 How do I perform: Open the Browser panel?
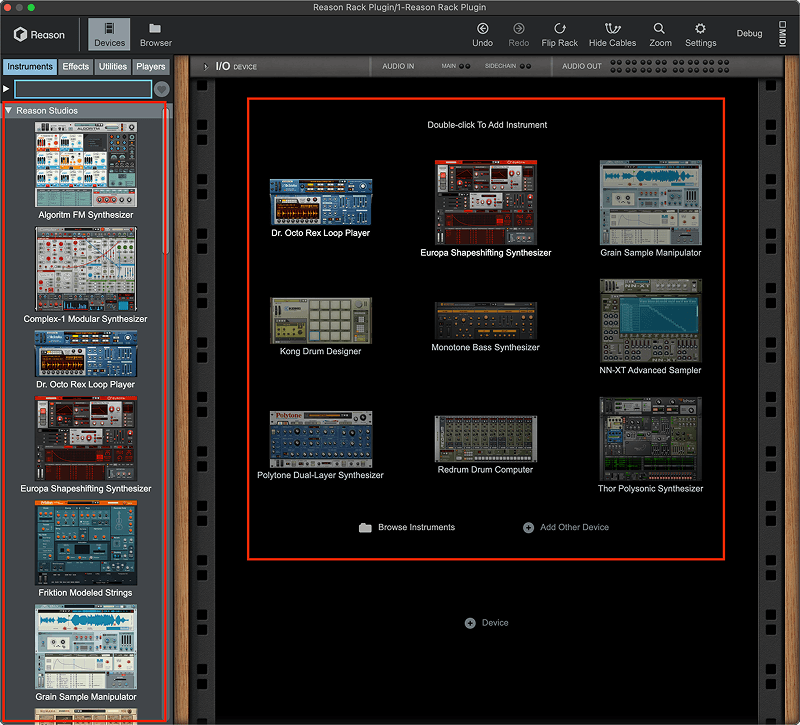(156, 35)
